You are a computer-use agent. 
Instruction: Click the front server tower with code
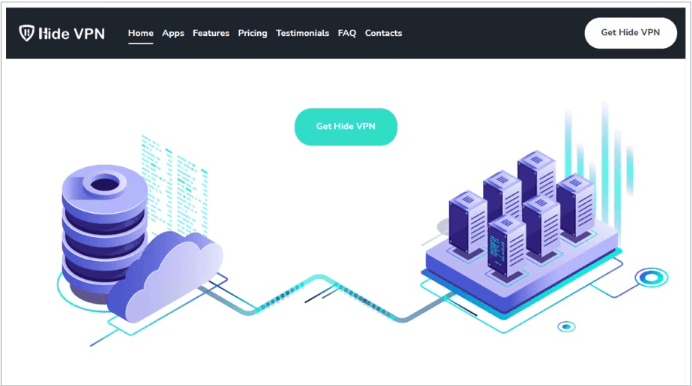pos(507,246)
